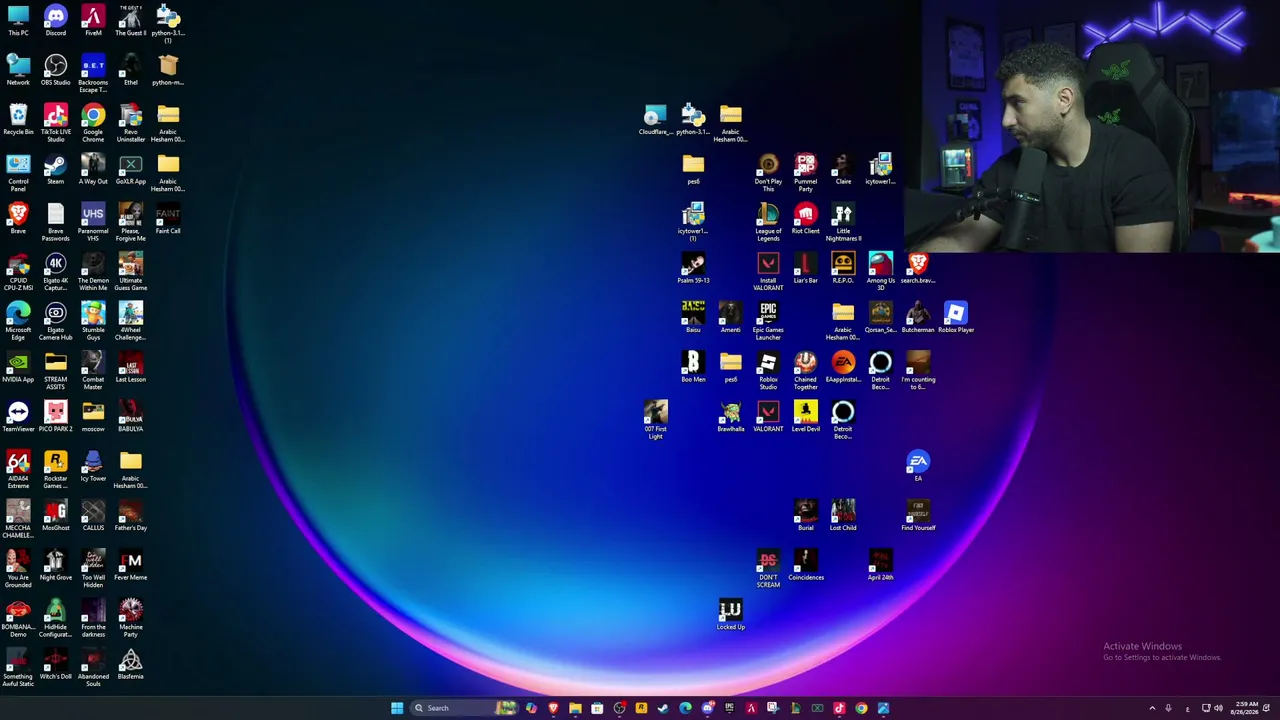Open the Blasfemia desktop icon
This screenshot has height=720, width=1280.
(130, 664)
